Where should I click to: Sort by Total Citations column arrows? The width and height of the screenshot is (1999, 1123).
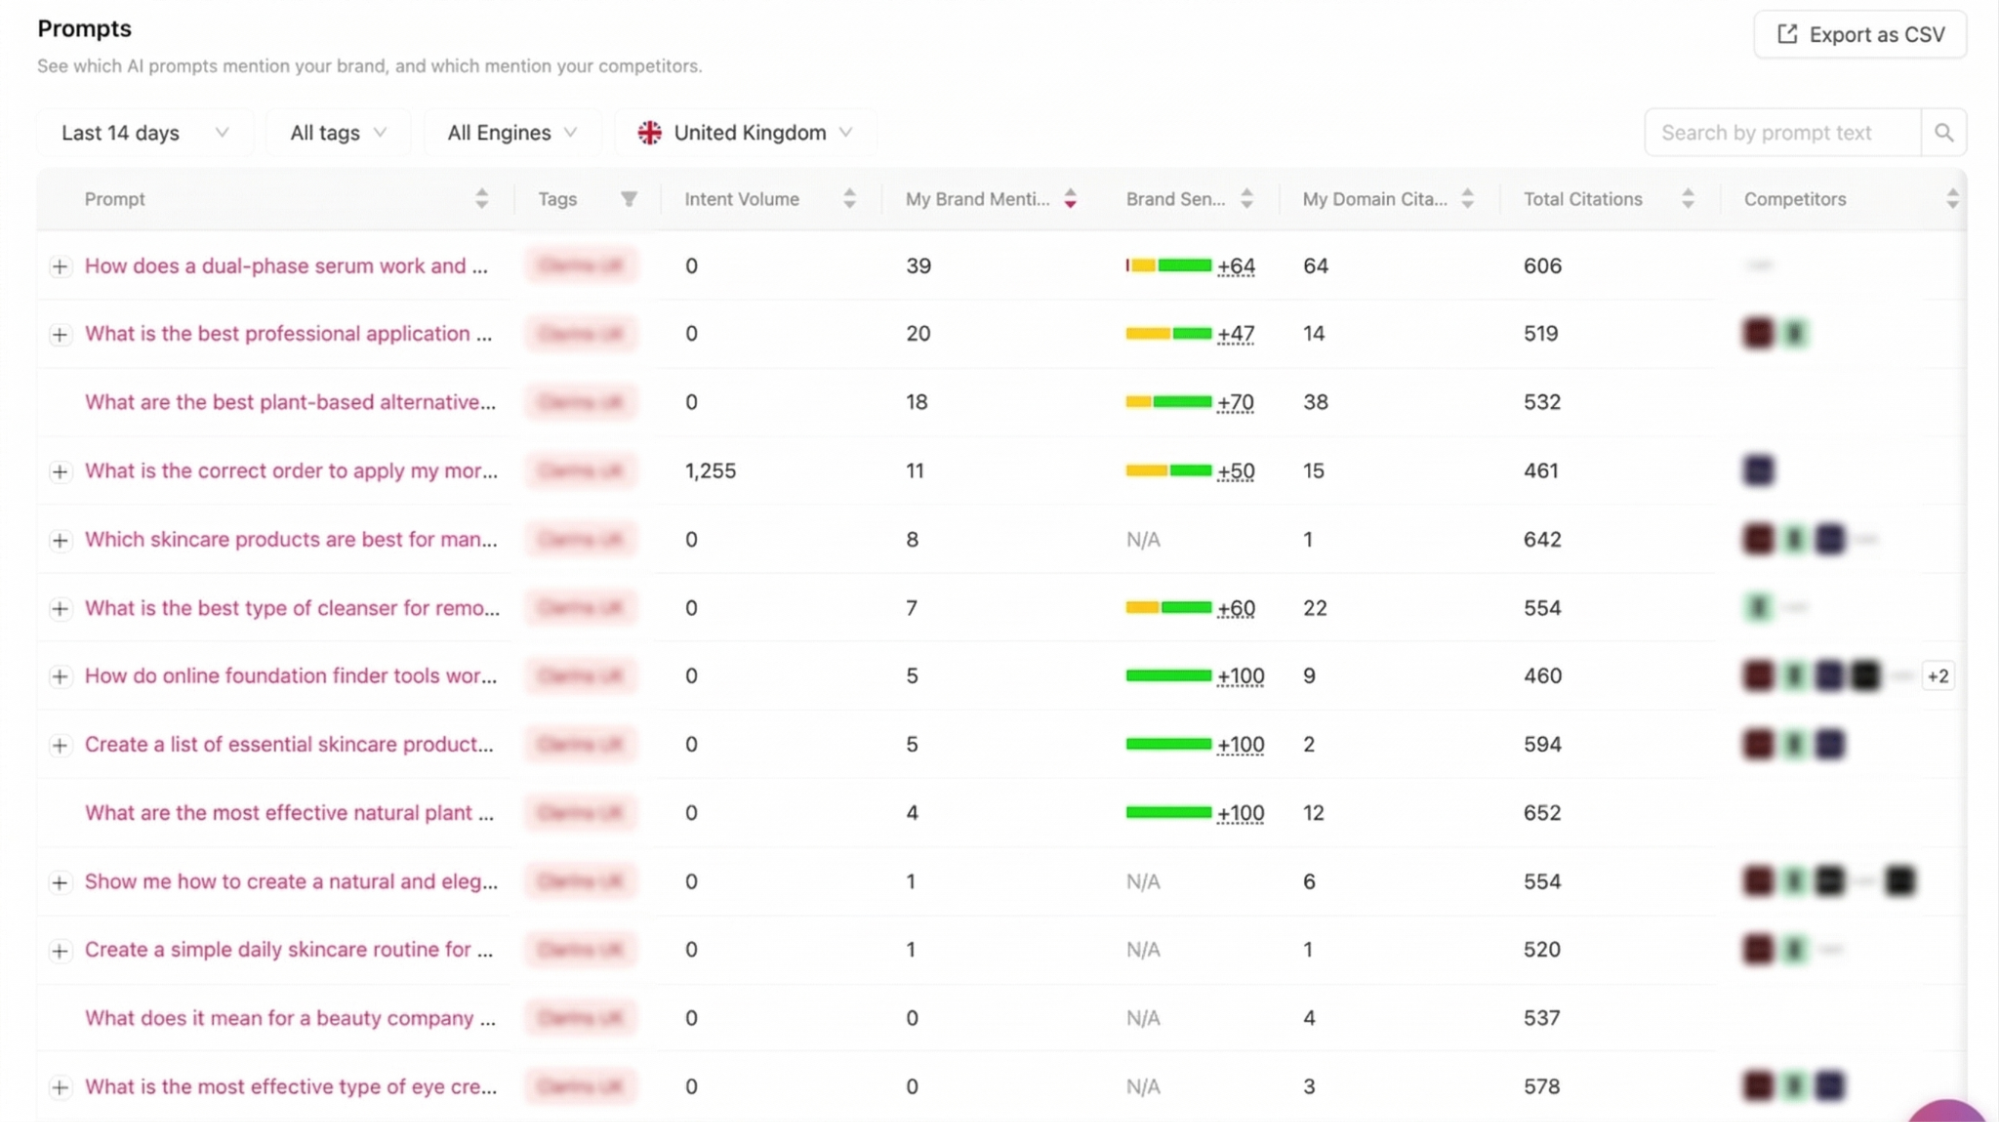[x=1687, y=199]
